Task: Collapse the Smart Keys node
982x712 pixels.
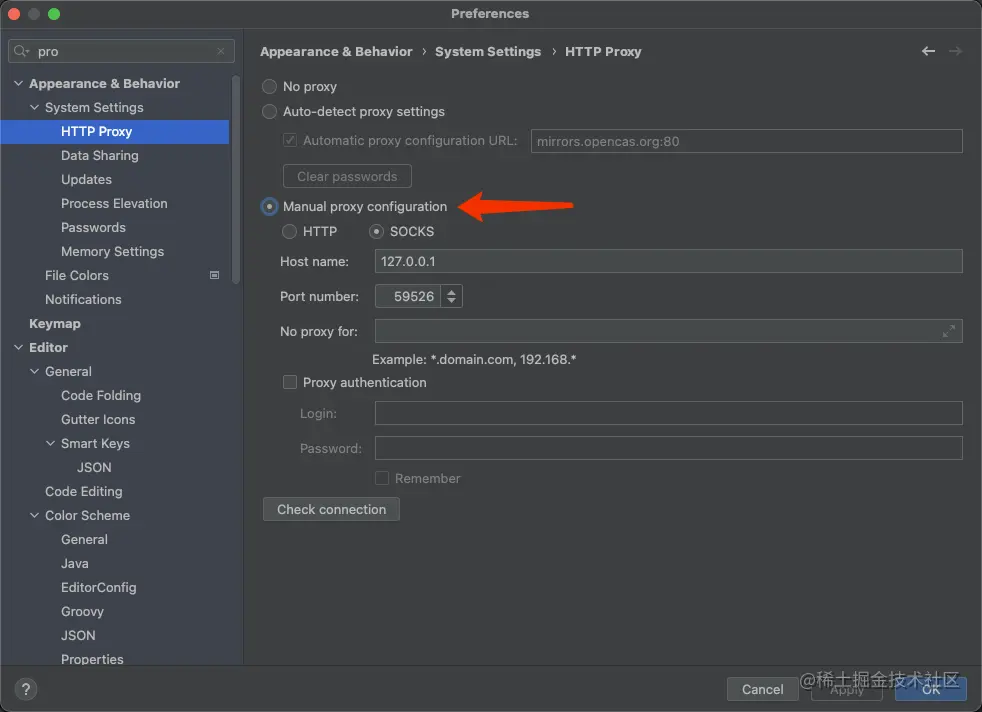Action: point(51,443)
